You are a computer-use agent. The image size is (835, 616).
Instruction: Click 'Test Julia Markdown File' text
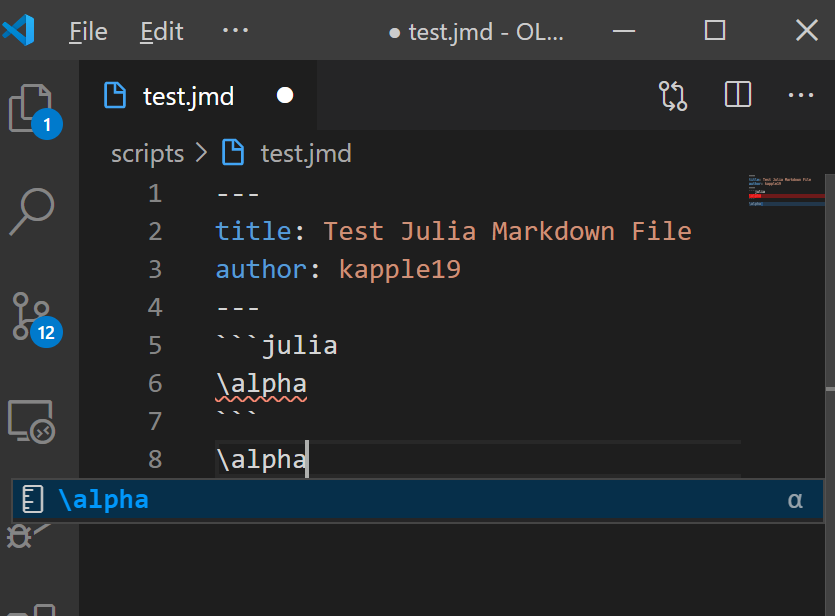(x=507, y=232)
